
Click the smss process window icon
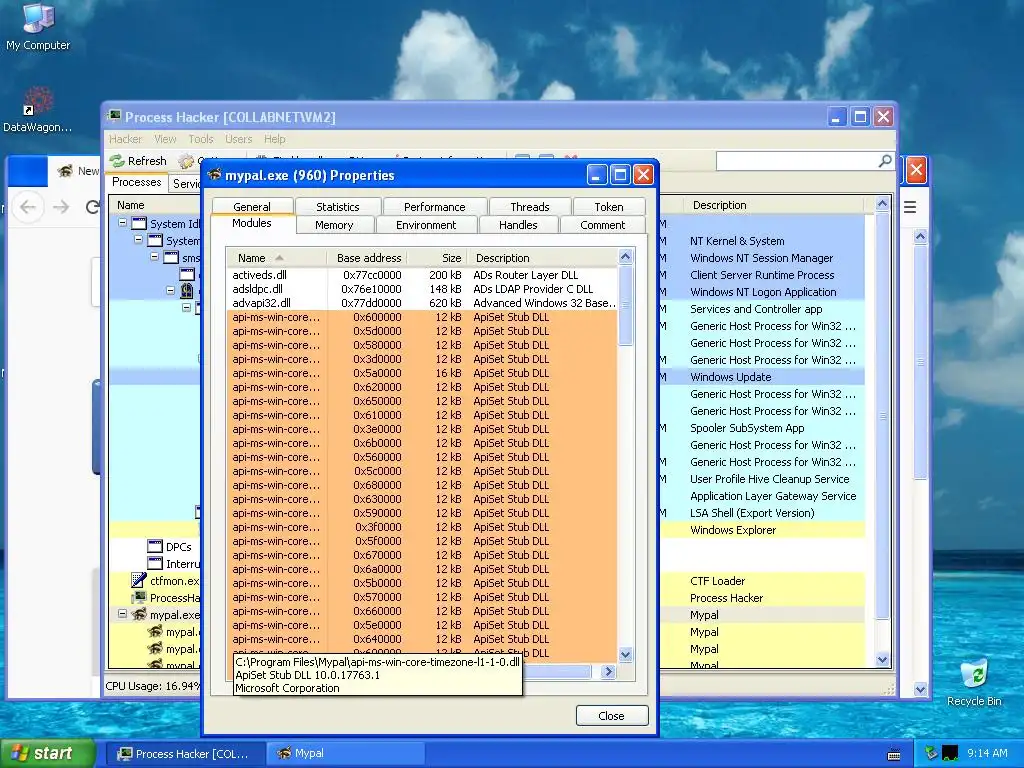[171, 257]
